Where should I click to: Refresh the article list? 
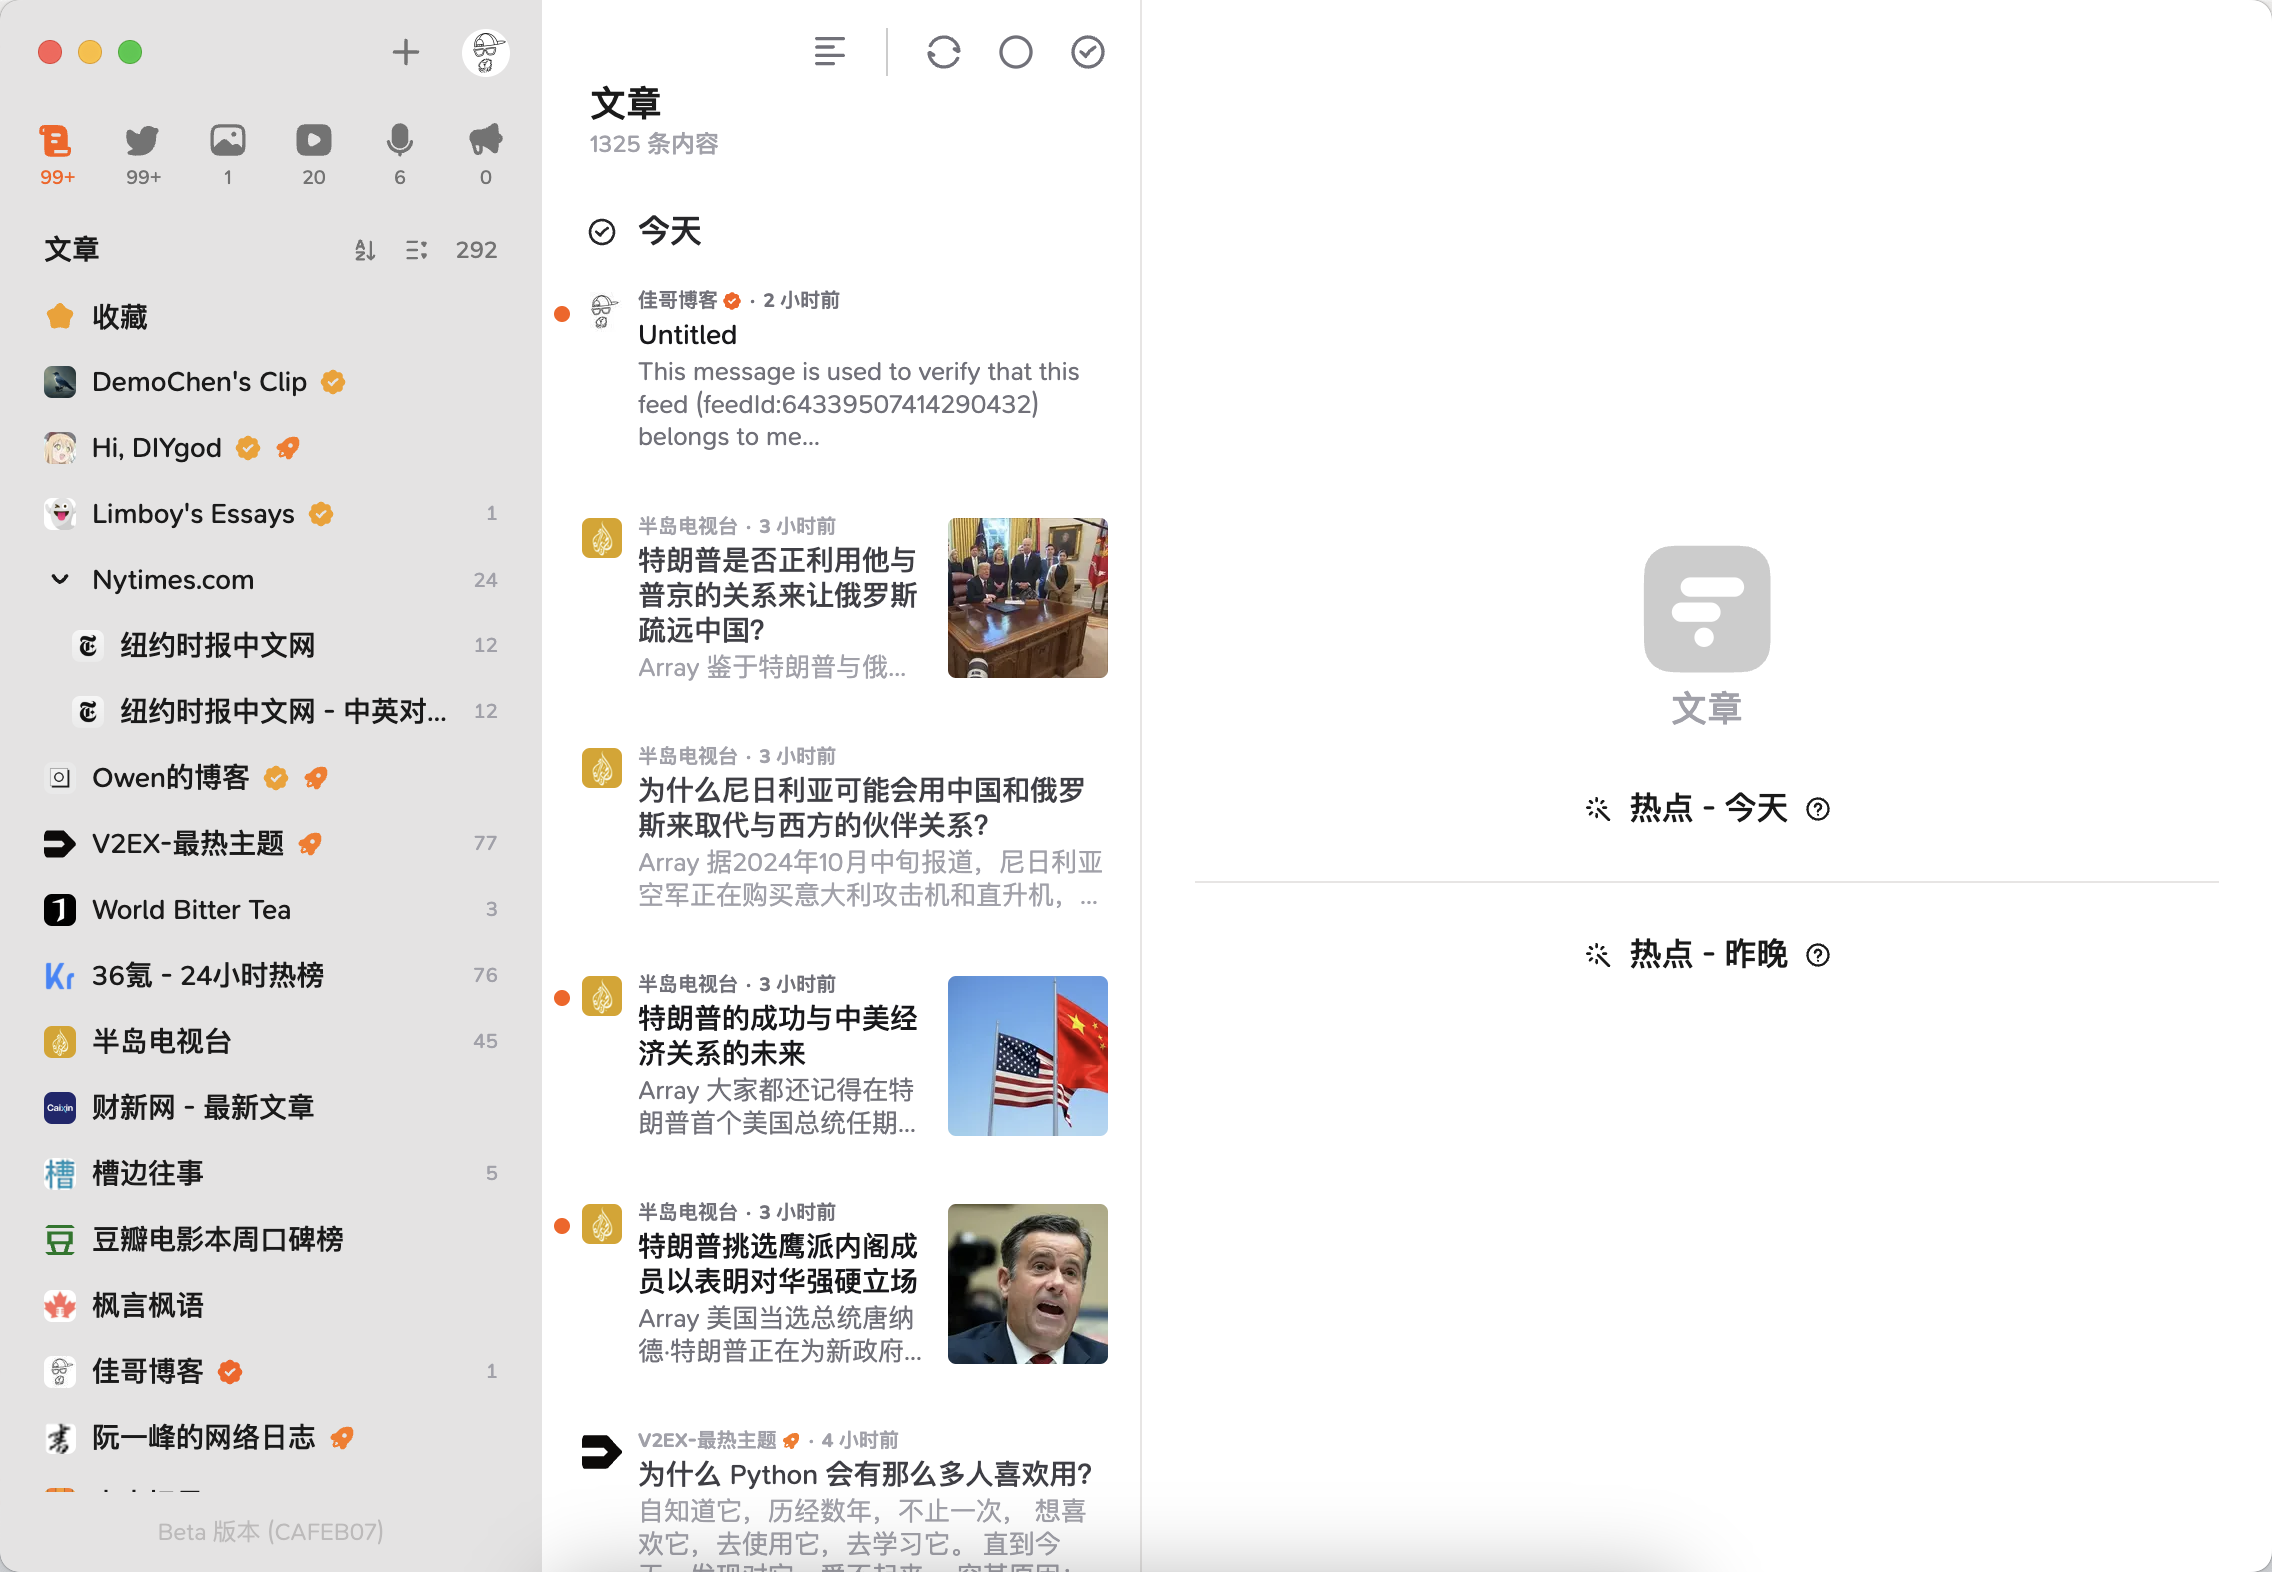click(x=943, y=52)
